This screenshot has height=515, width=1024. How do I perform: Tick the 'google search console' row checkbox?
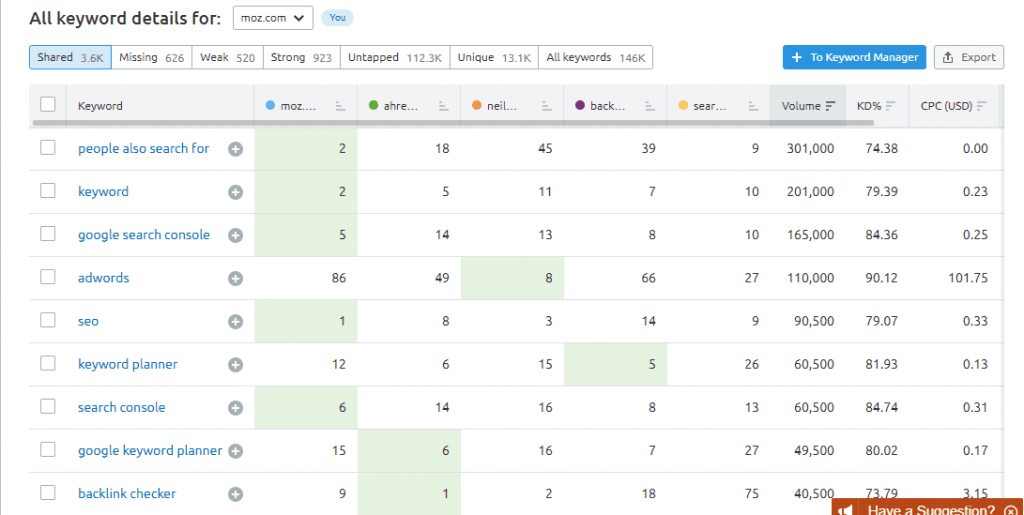coord(48,234)
